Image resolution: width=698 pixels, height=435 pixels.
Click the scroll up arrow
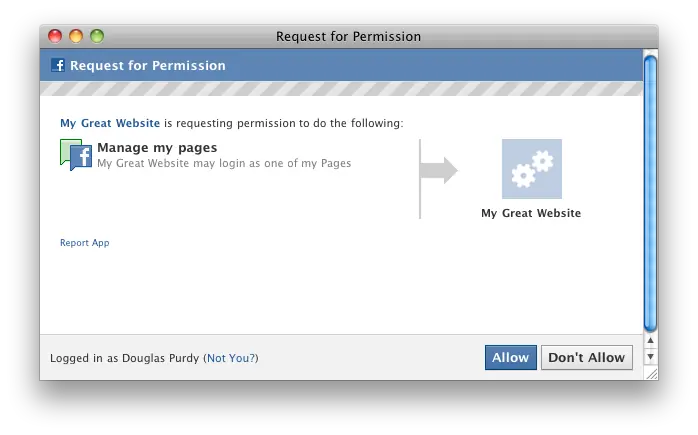pos(650,341)
